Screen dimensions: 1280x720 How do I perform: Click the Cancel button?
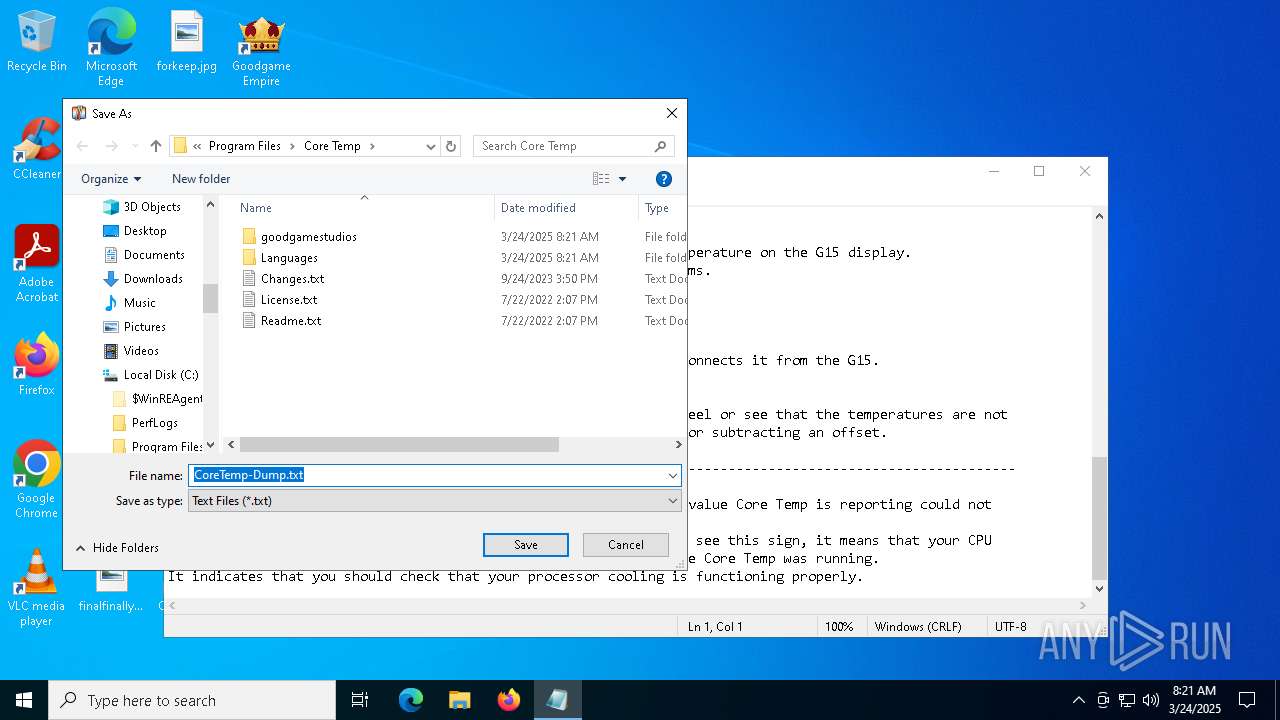click(626, 545)
